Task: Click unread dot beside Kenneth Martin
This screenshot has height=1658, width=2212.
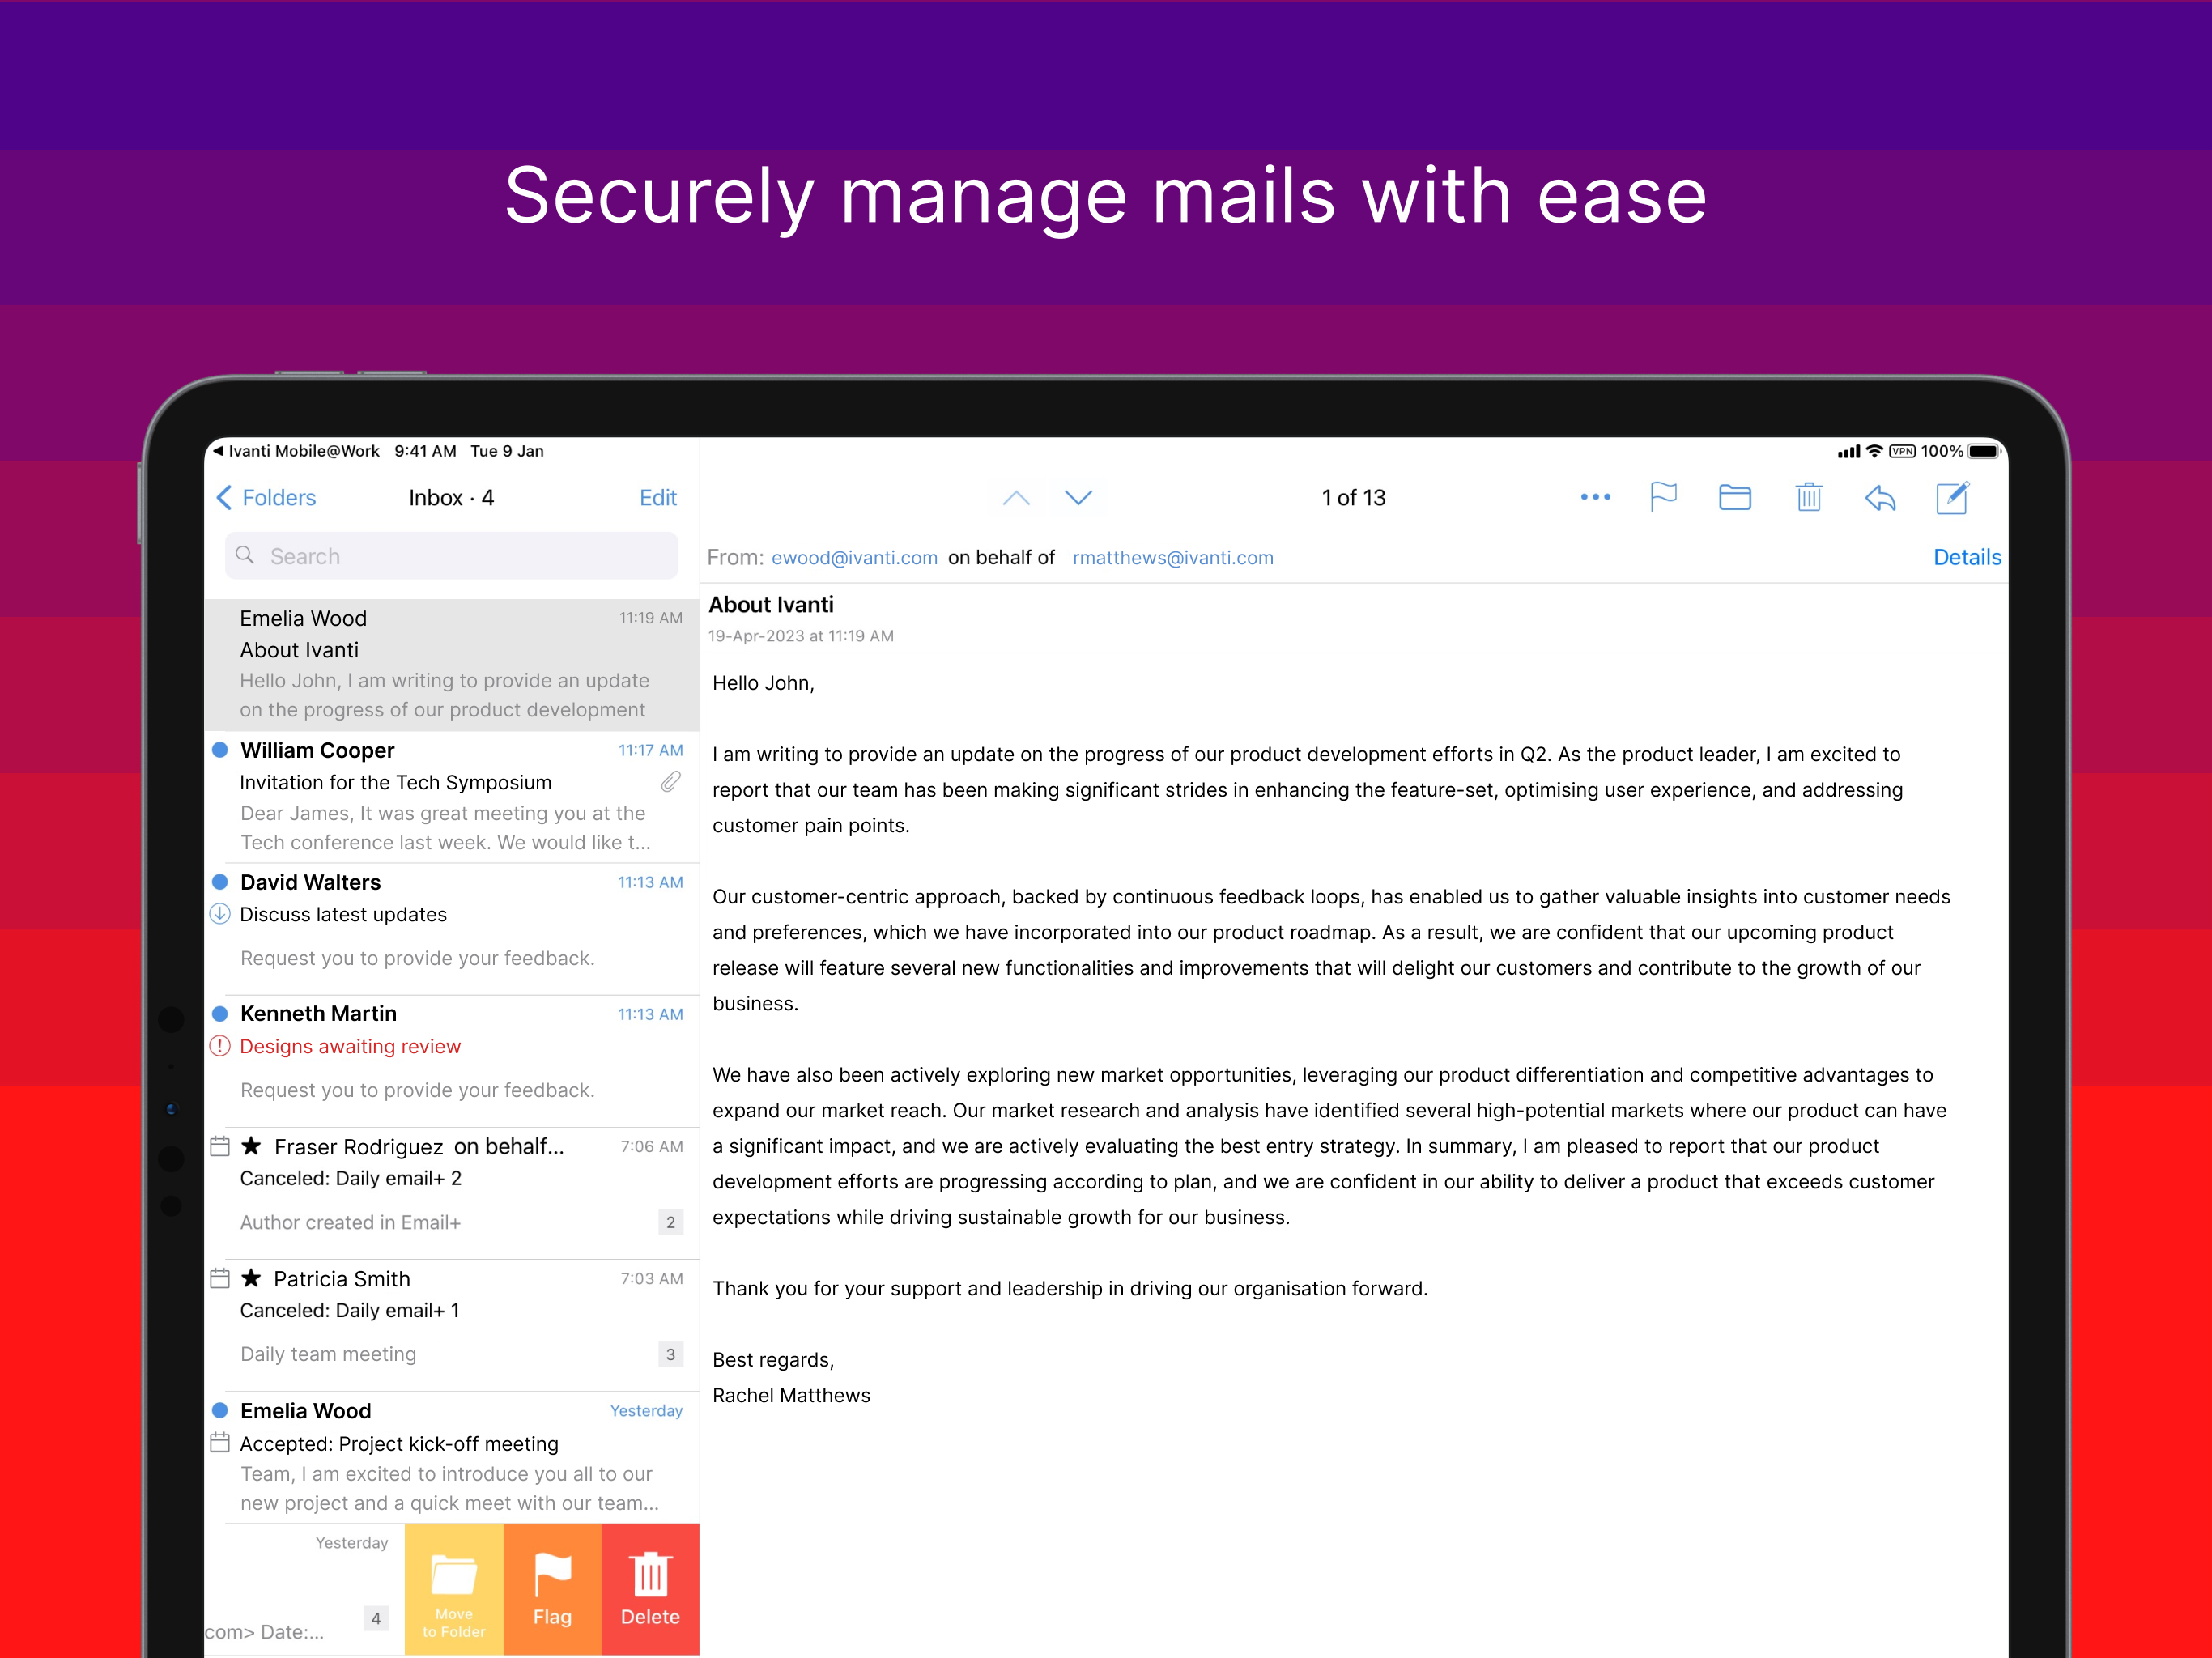Action: pyautogui.click(x=220, y=1013)
